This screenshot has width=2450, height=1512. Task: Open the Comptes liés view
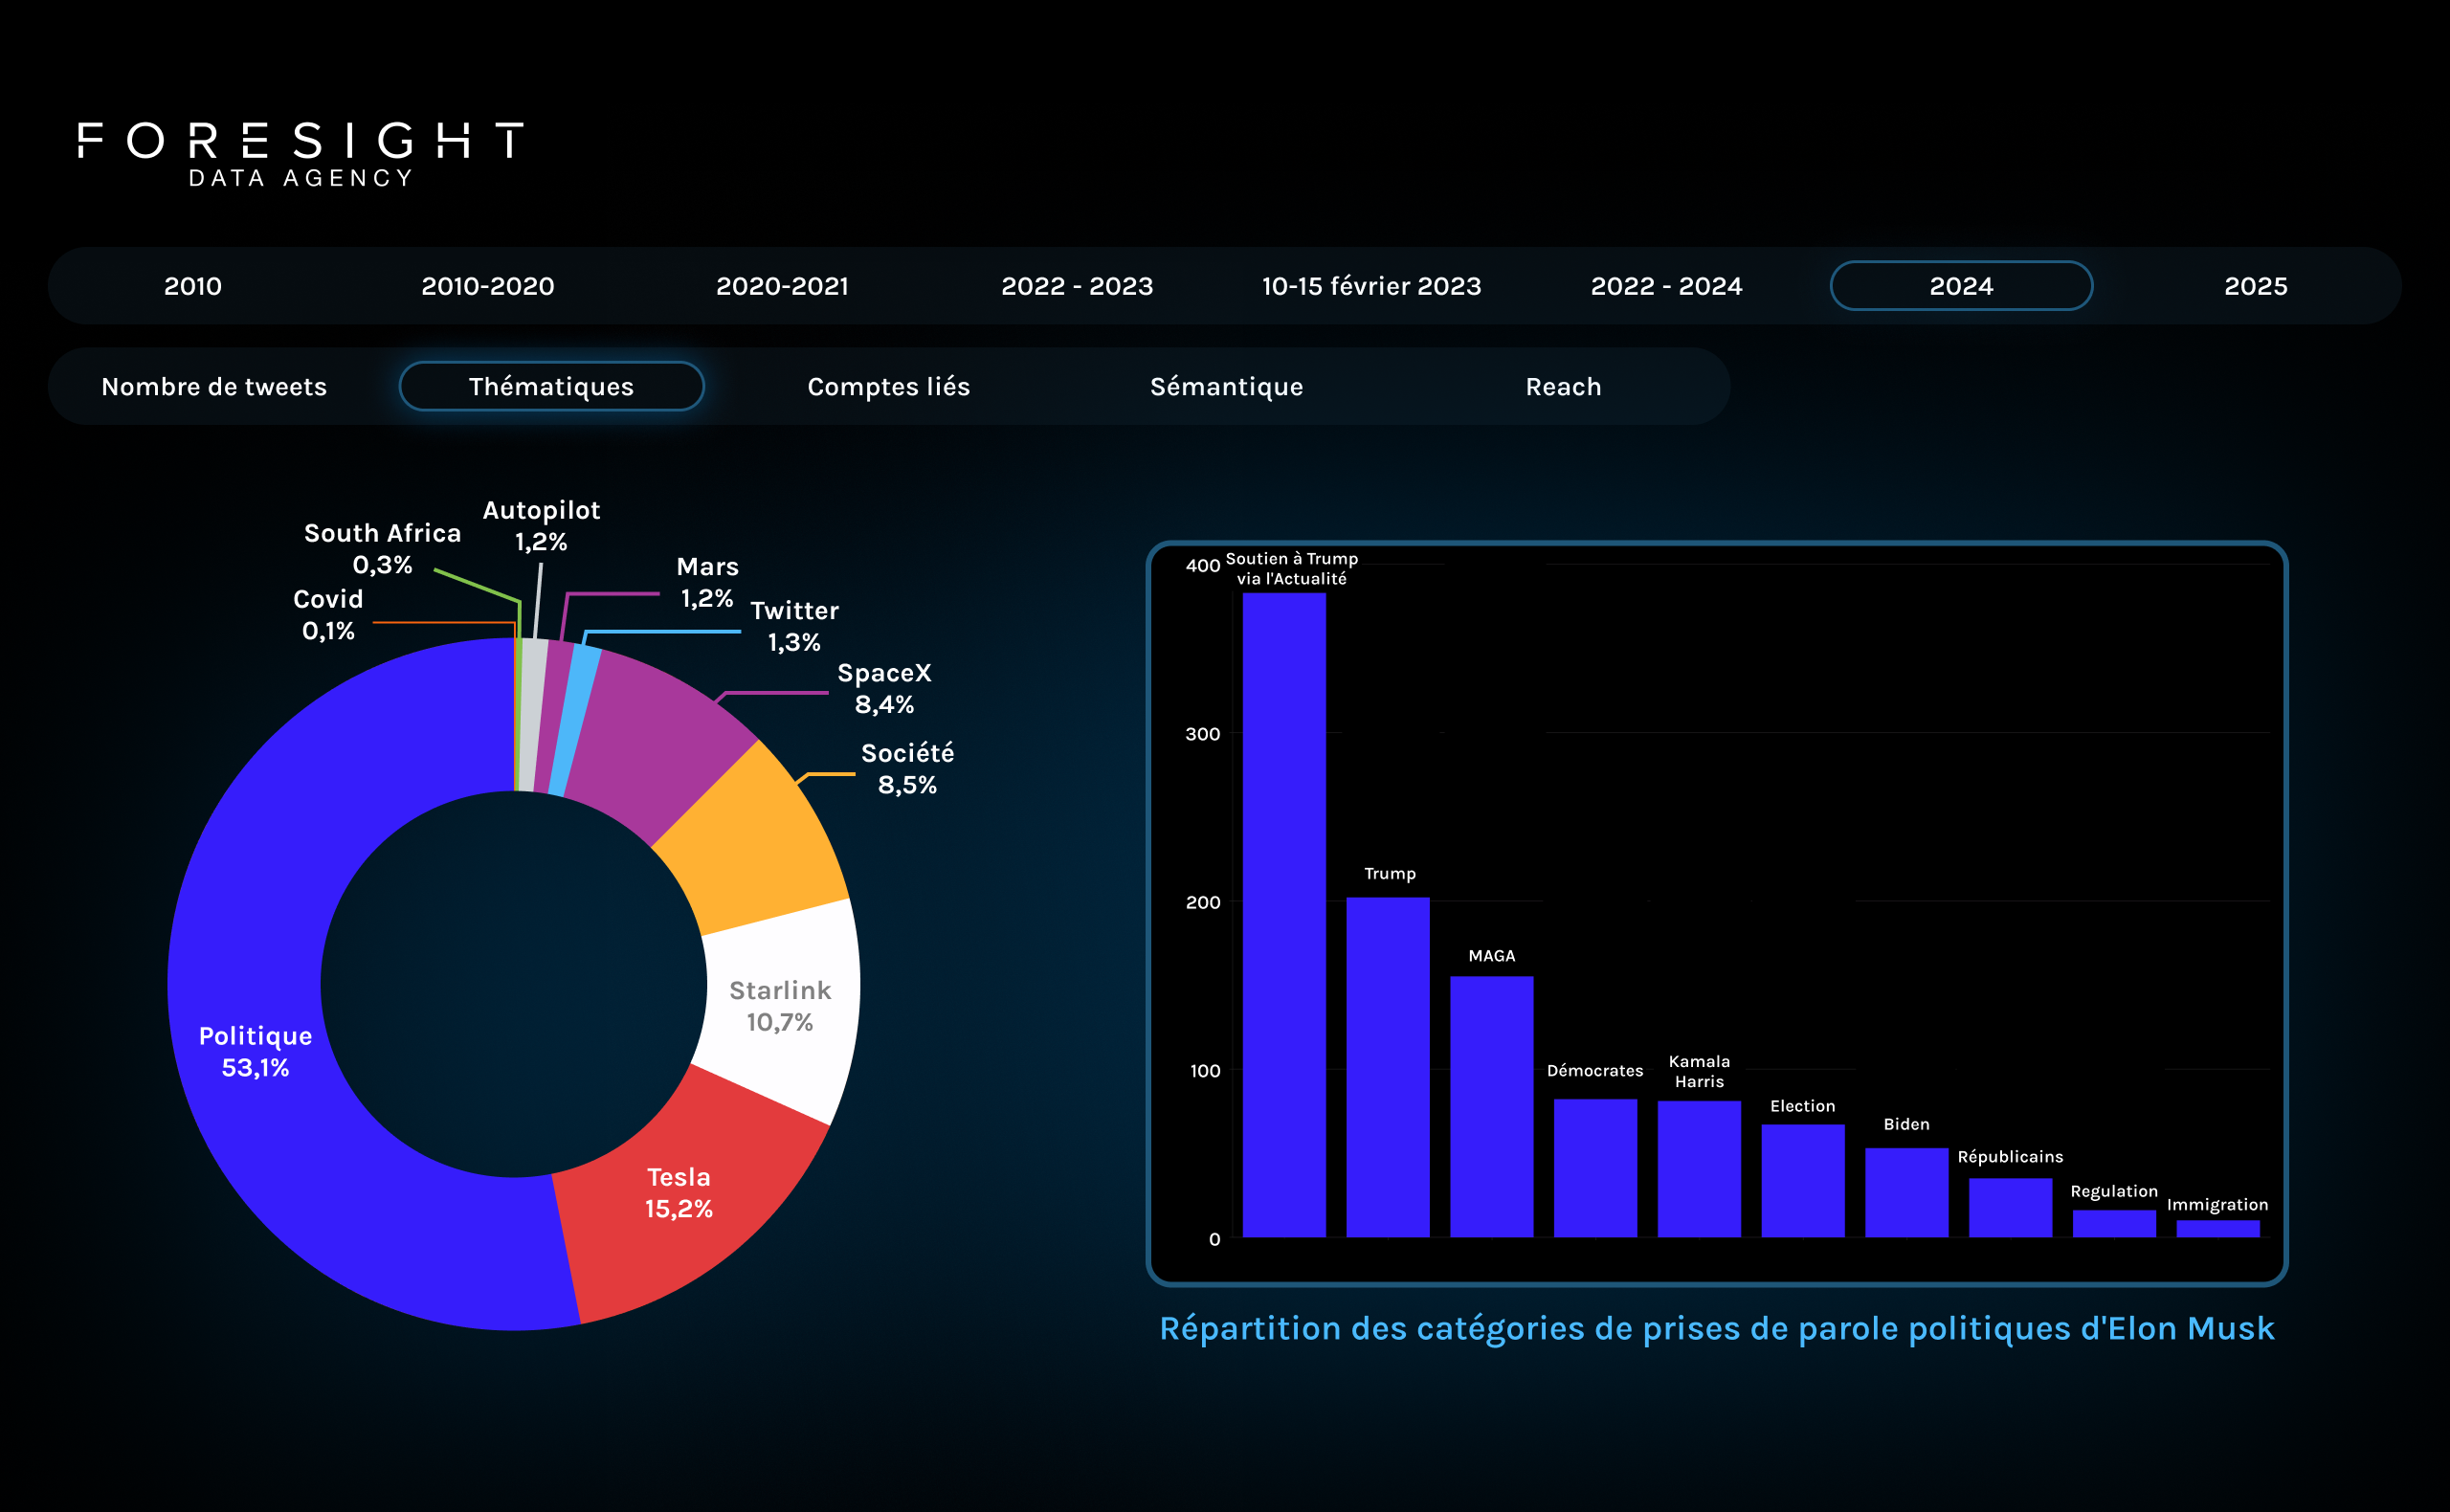click(x=888, y=386)
